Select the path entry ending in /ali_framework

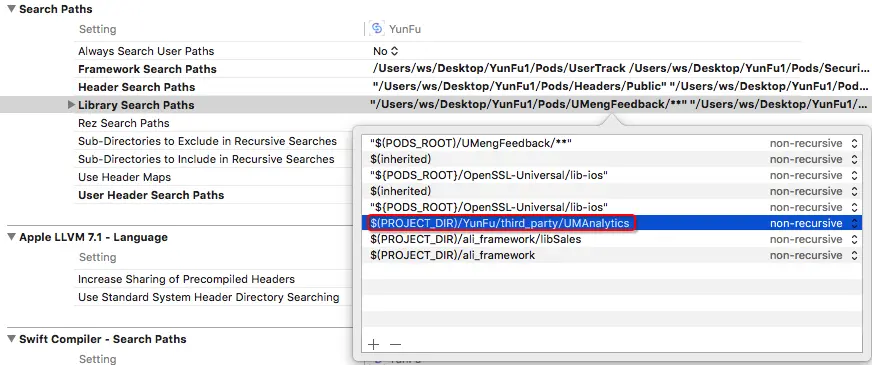coord(452,255)
